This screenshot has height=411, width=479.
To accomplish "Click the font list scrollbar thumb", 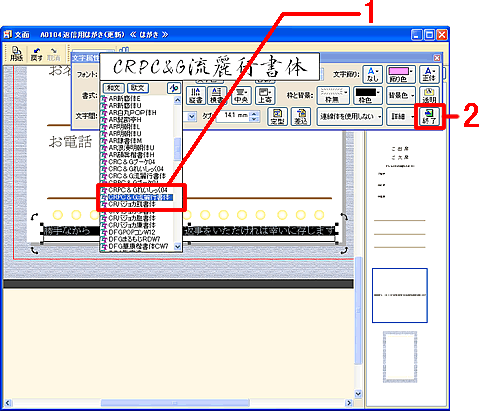I will coord(178,149).
